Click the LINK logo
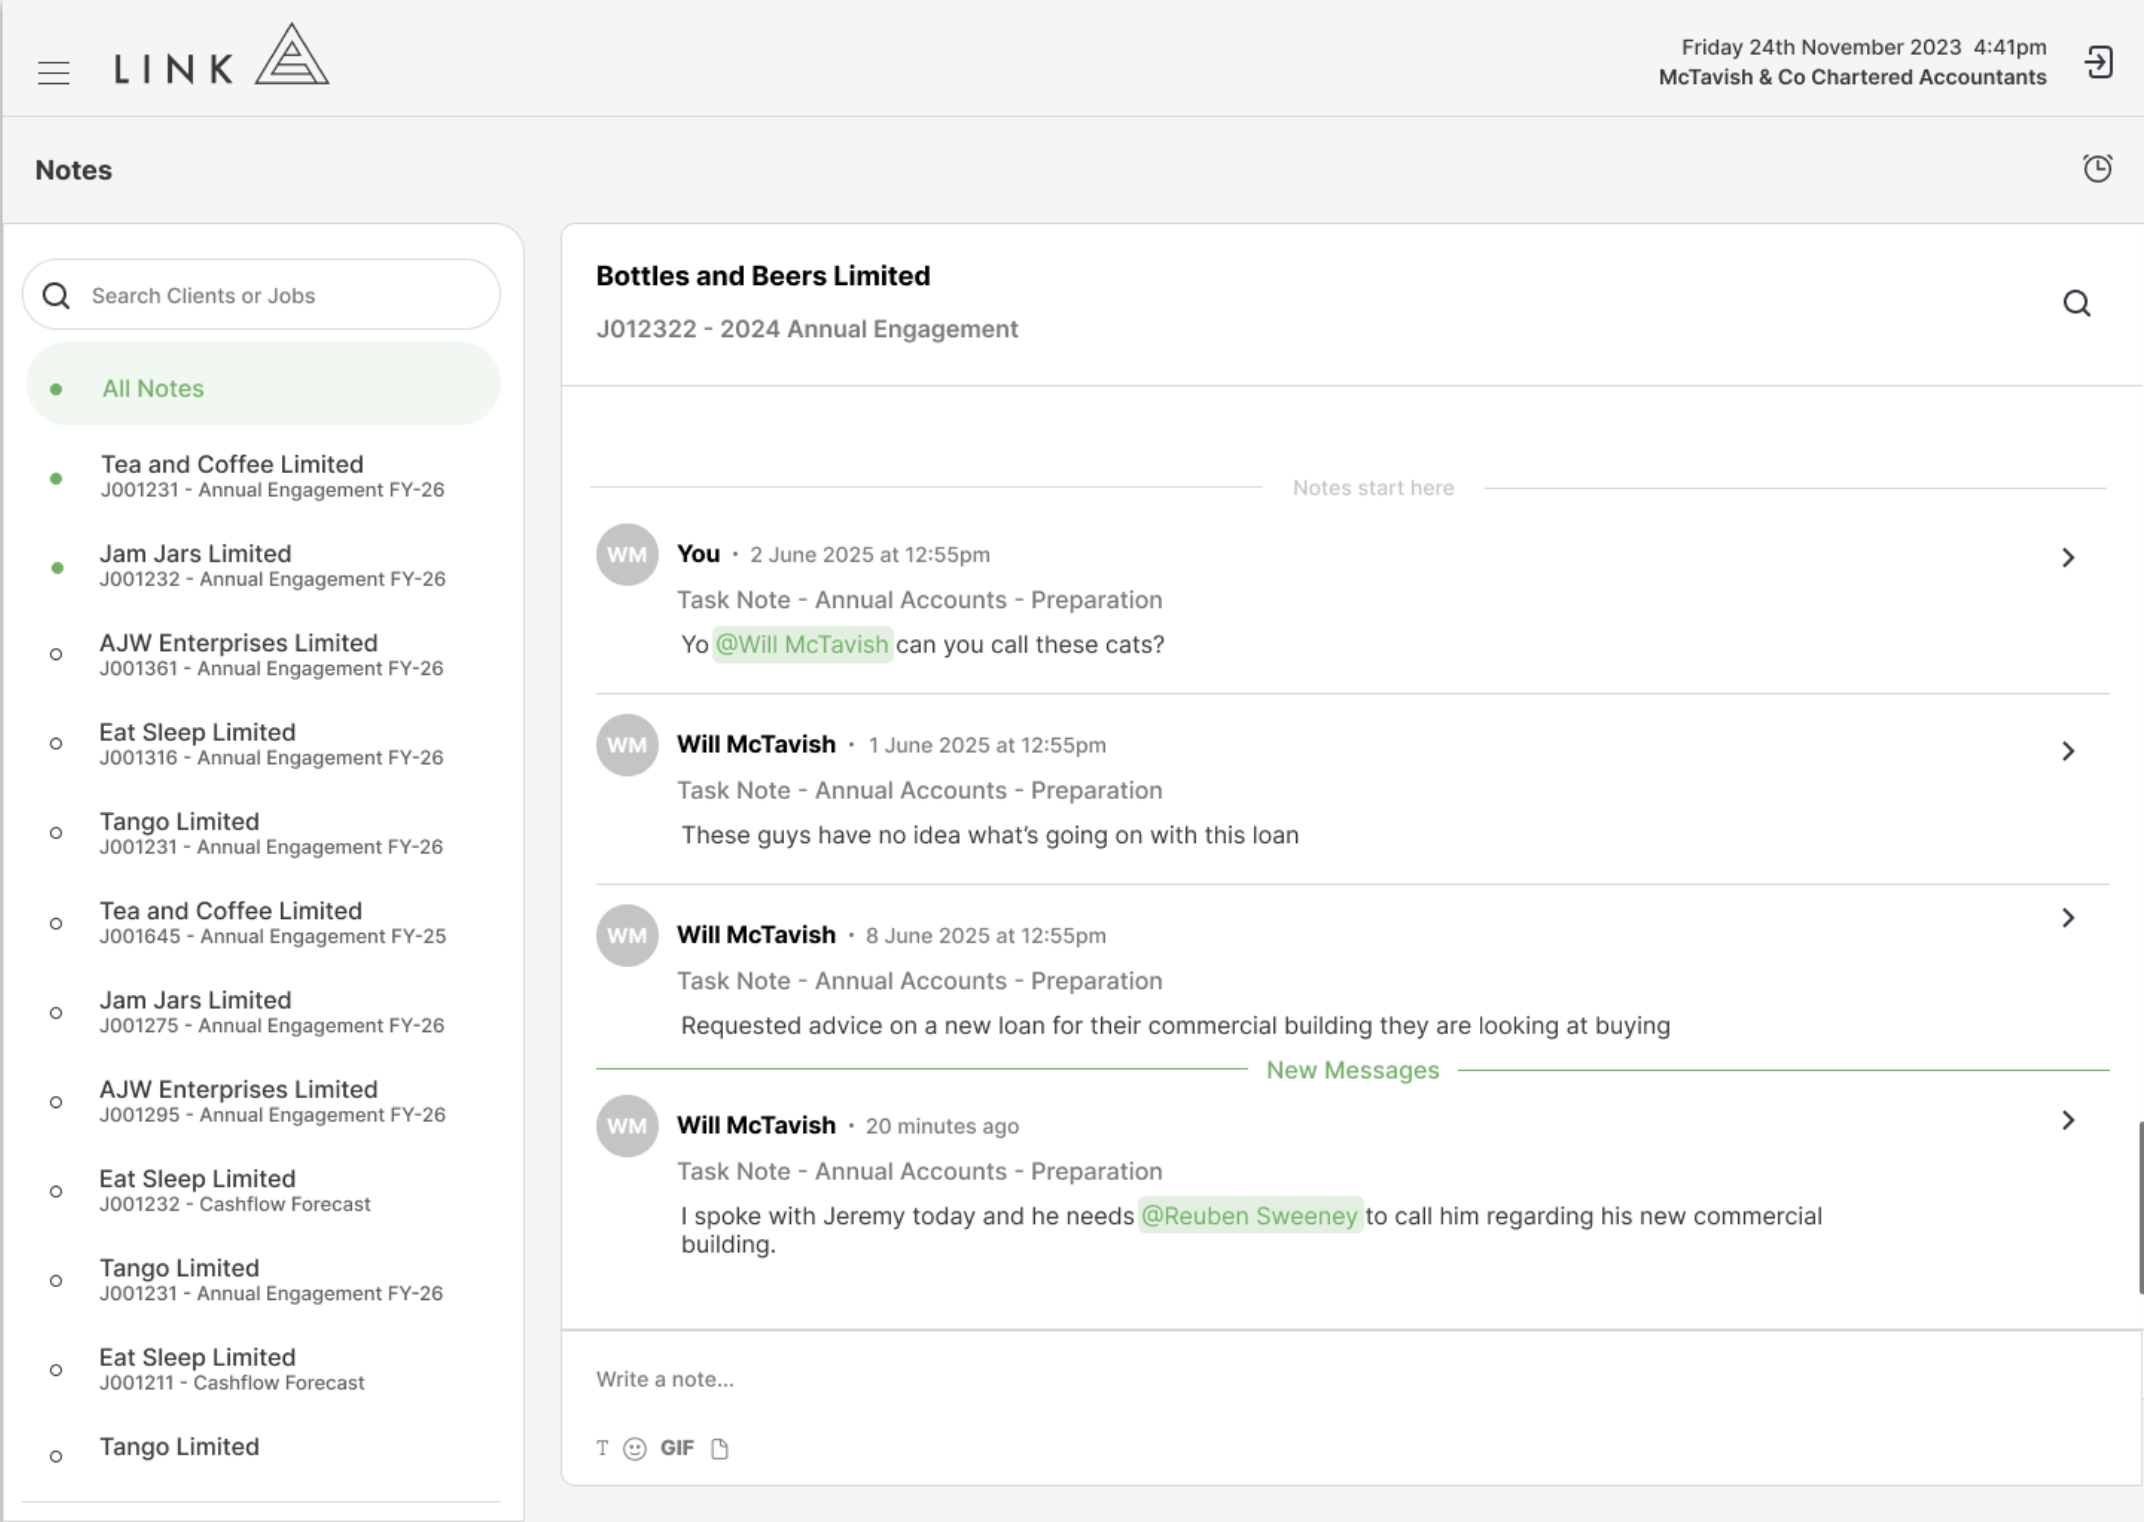The image size is (2144, 1522). pos(221,56)
